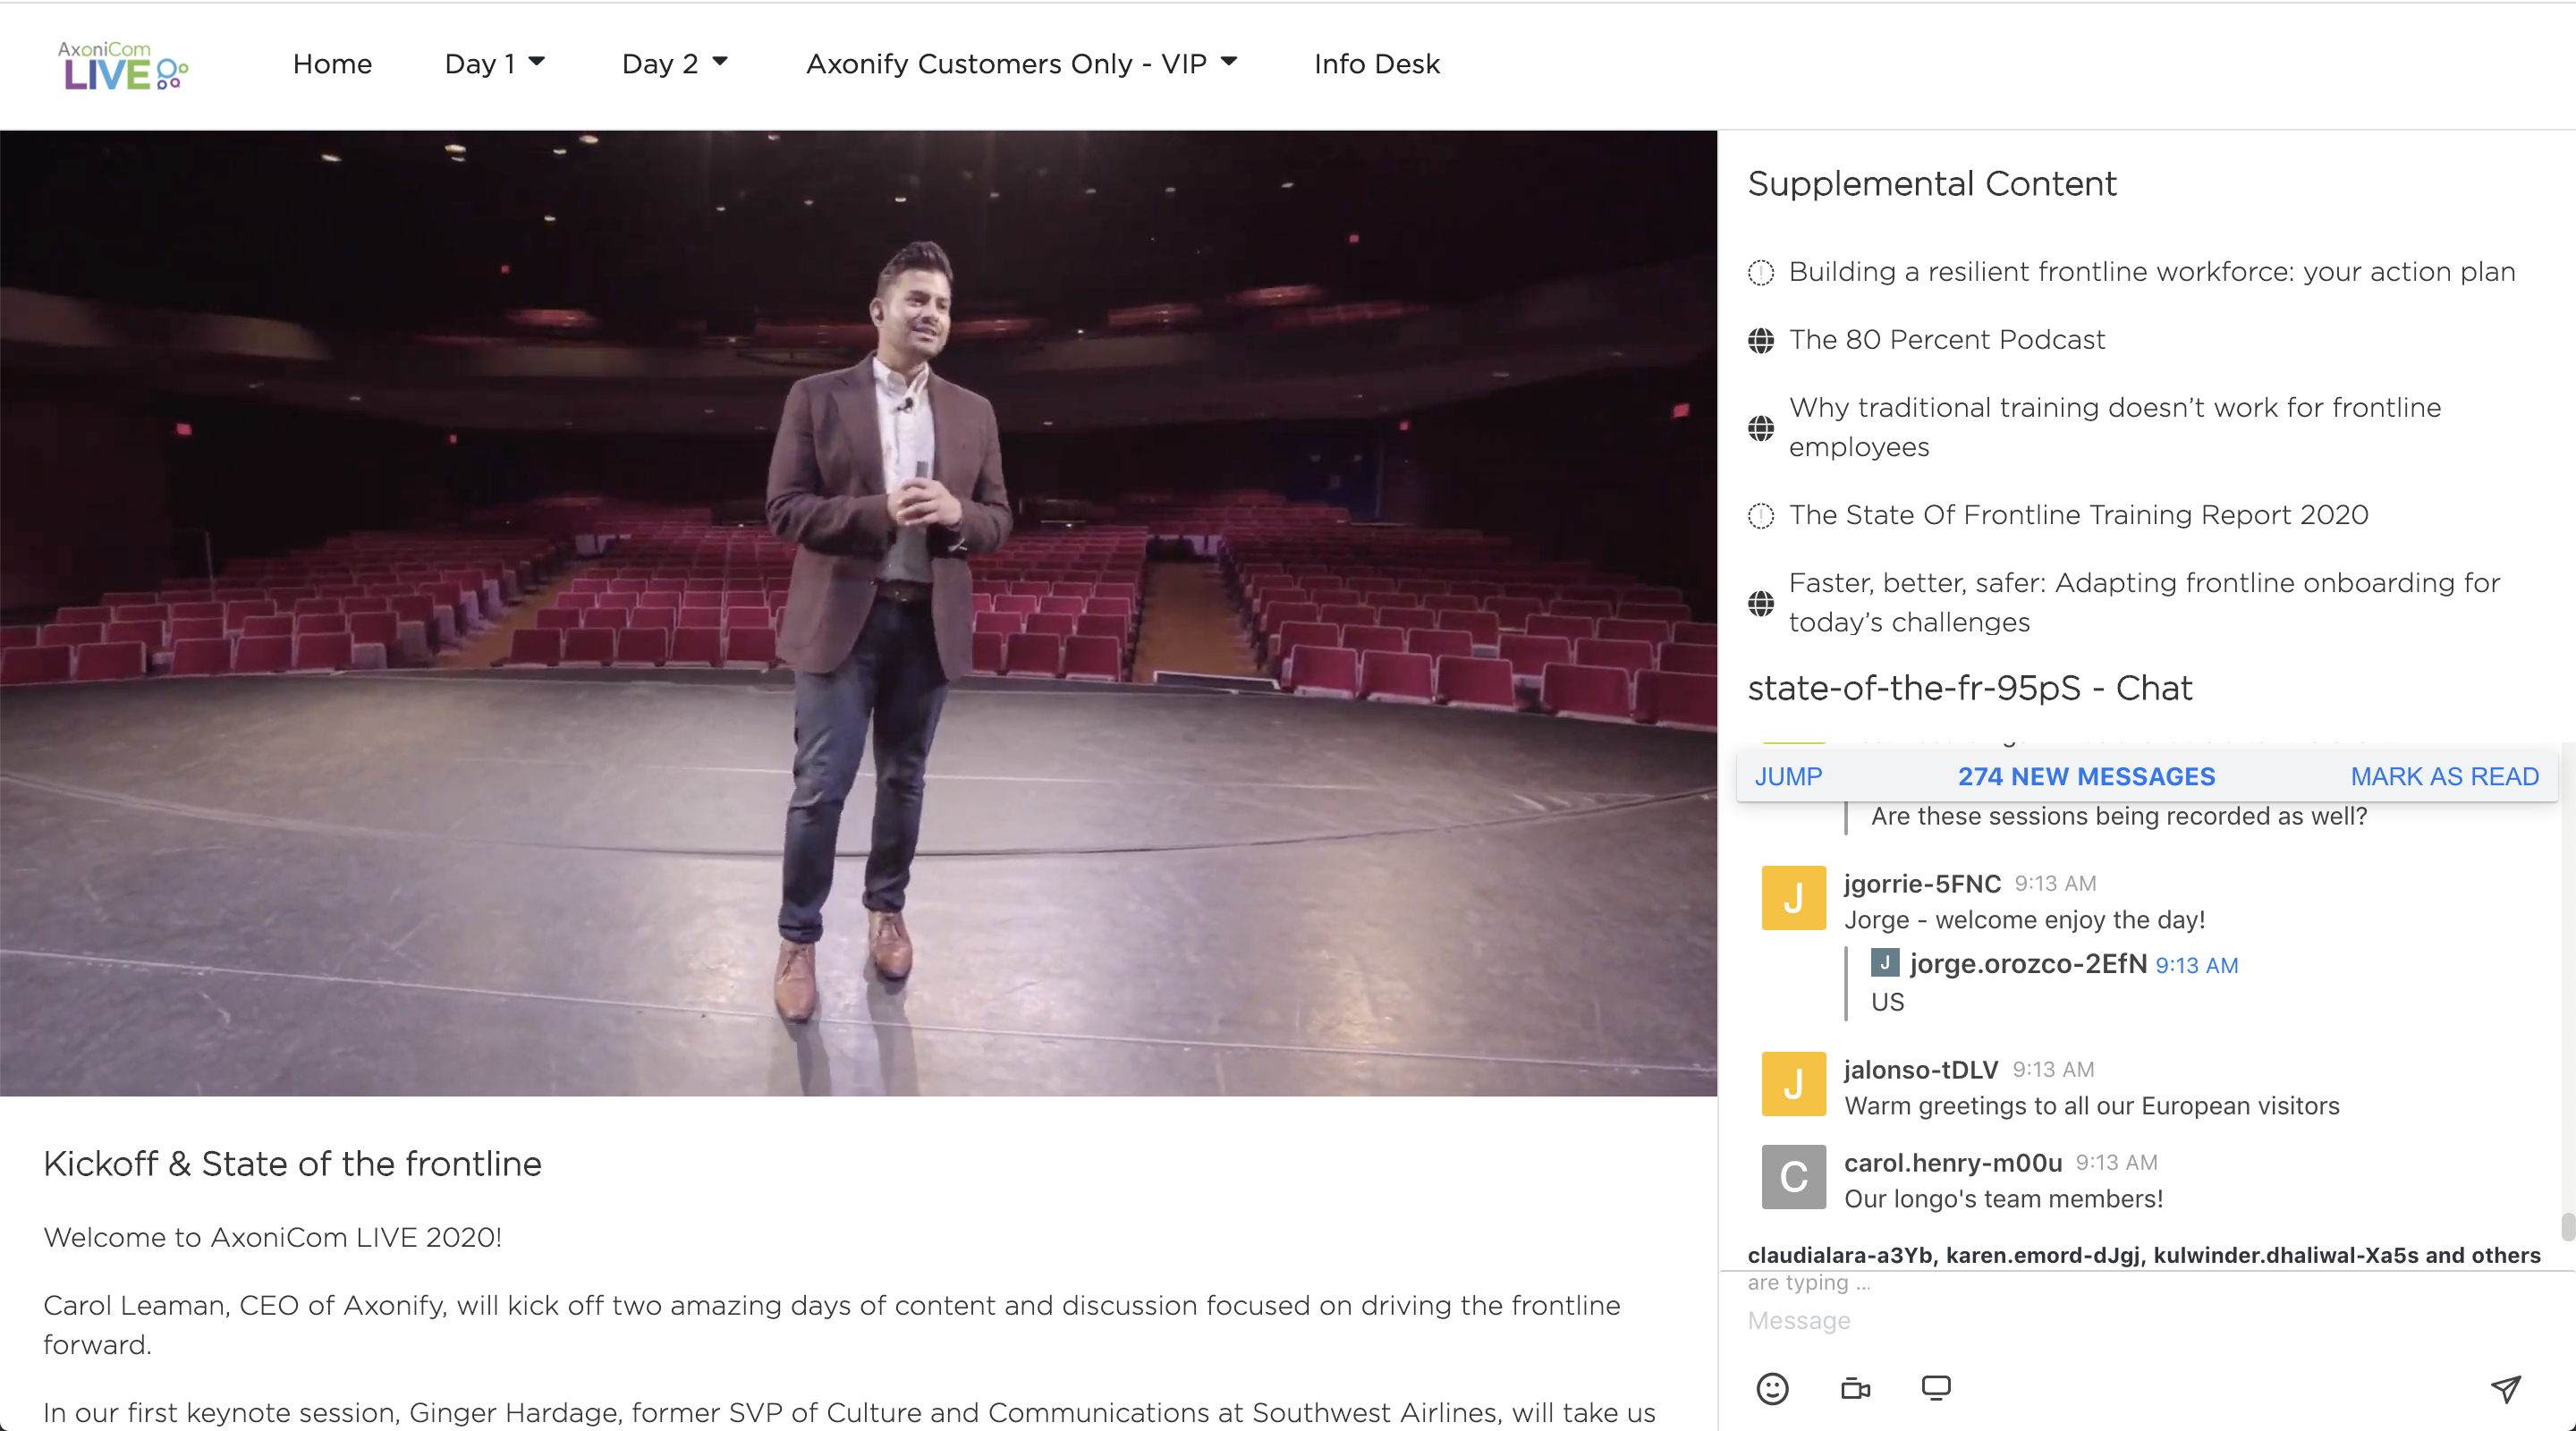
Task: Go to the Home menu item
Action: [332, 64]
